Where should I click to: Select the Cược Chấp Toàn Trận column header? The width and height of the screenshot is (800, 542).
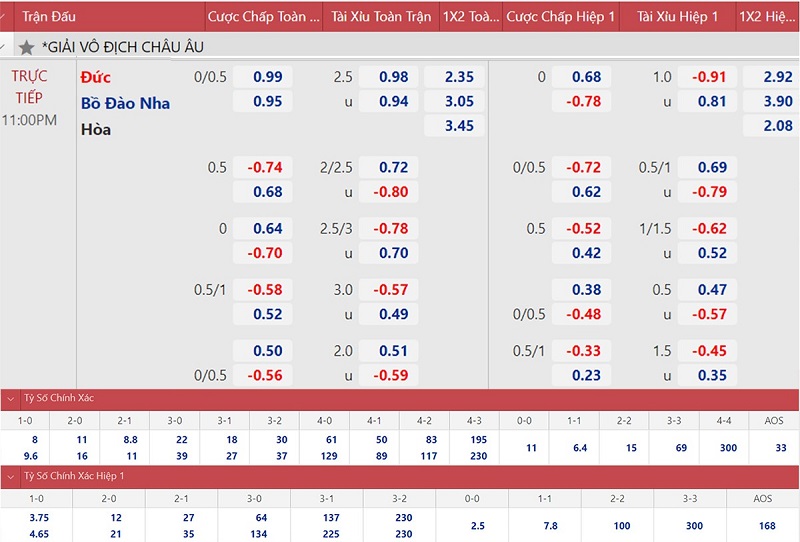click(x=264, y=17)
